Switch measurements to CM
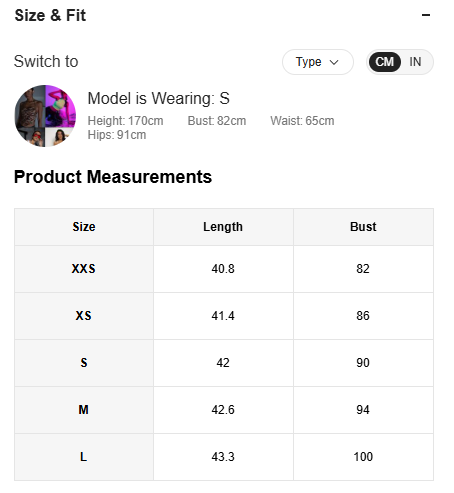The width and height of the screenshot is (454, 493). click(385, 62)
